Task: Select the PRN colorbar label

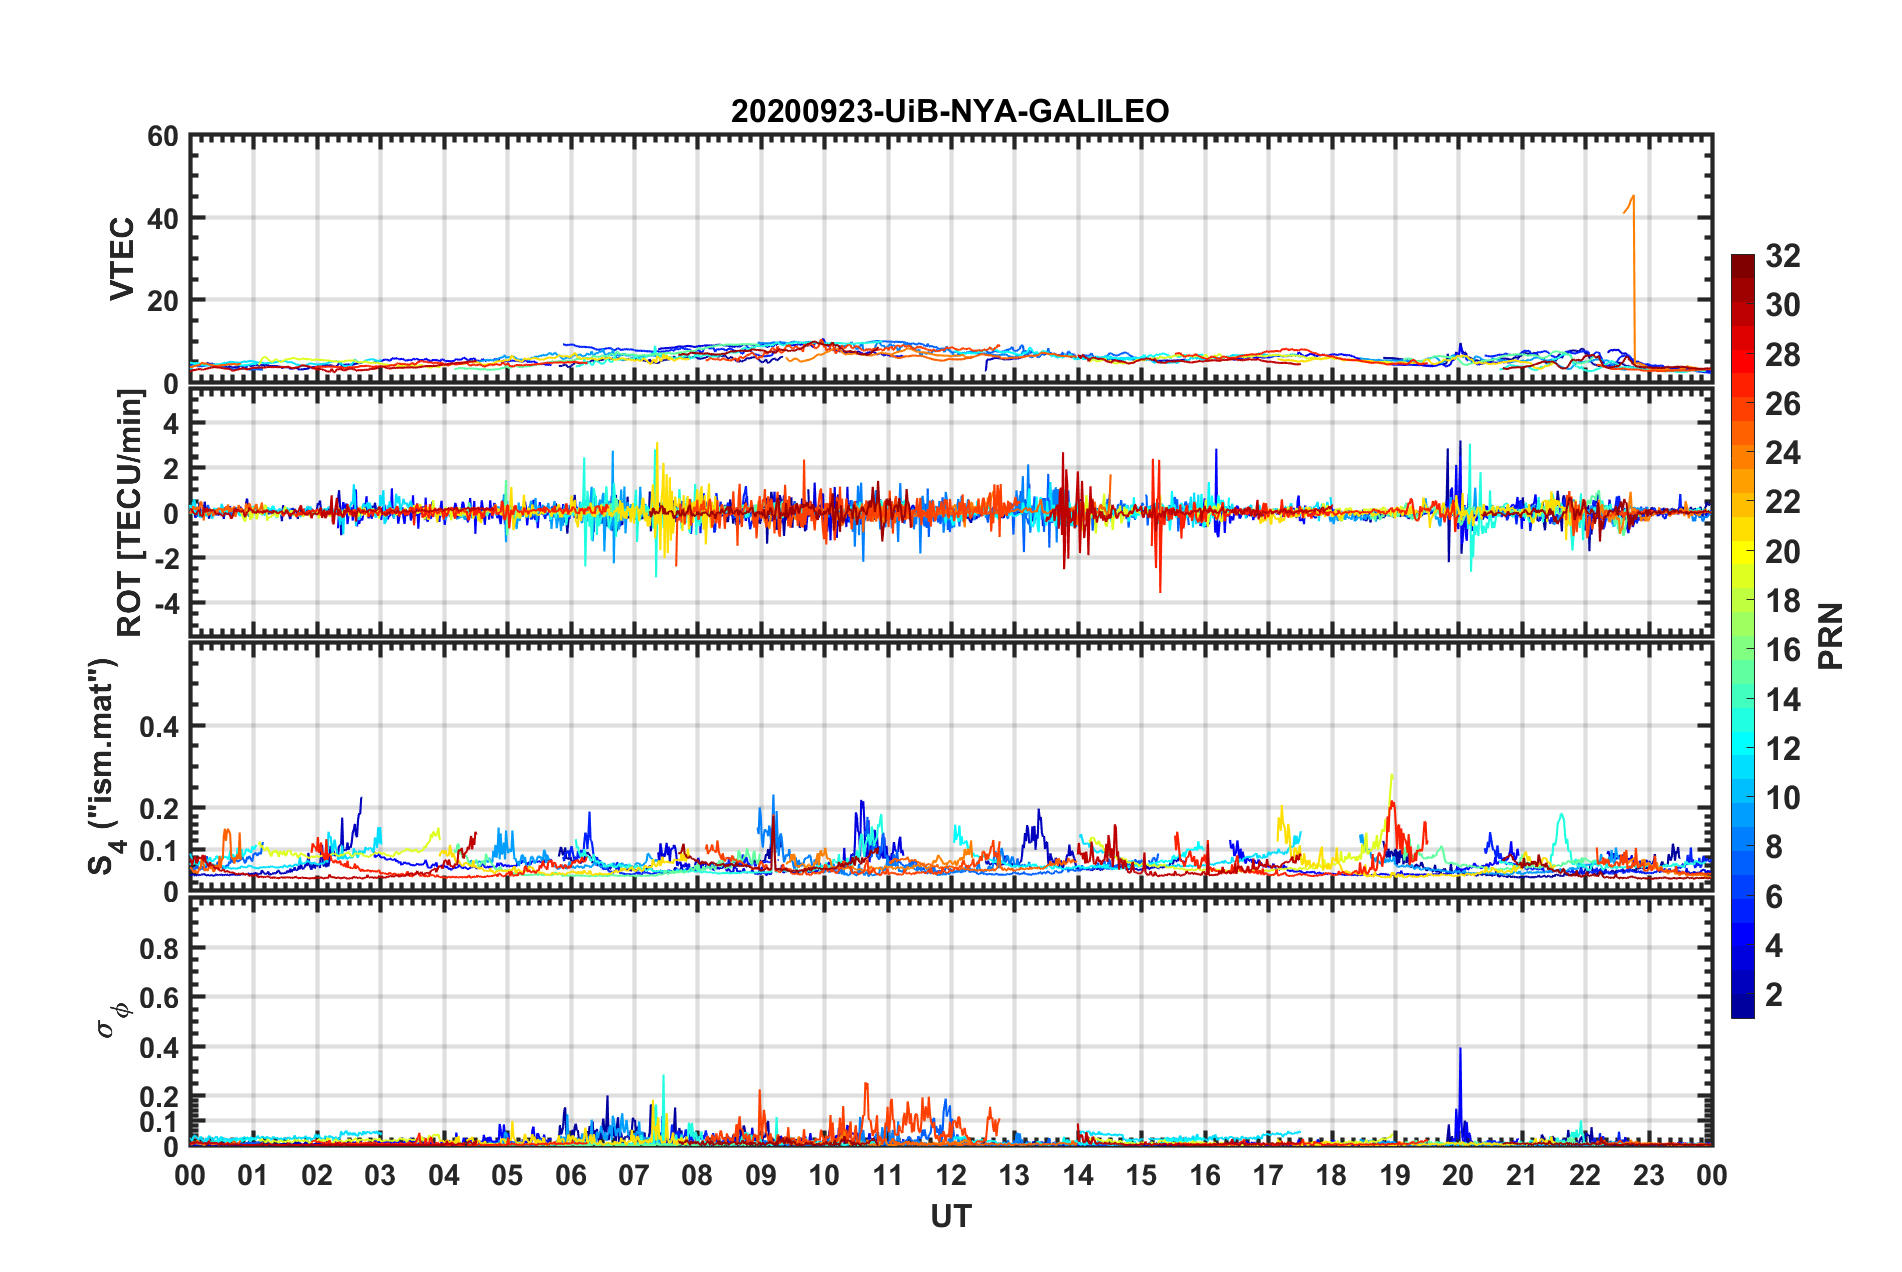Action: click(1831, 636)
